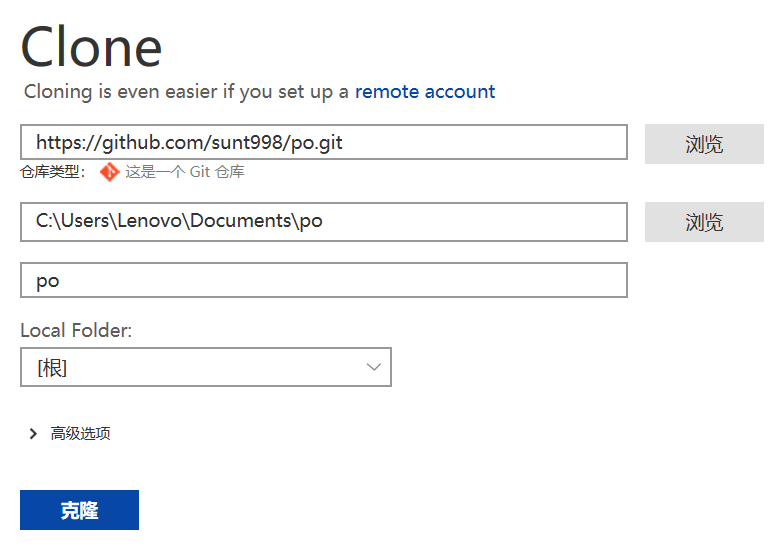Click the 仓库类型 label
This screenshot has width=777, height=547.
tap(53, 172)
